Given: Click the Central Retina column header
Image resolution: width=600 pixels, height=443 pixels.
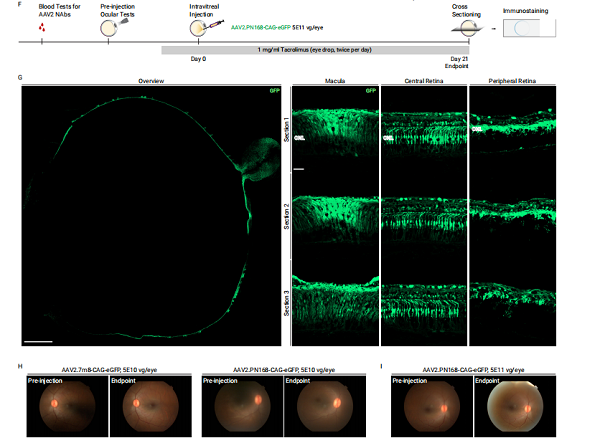Looking at the screenshot, I should pyautogui.click(x=424, y=81).
